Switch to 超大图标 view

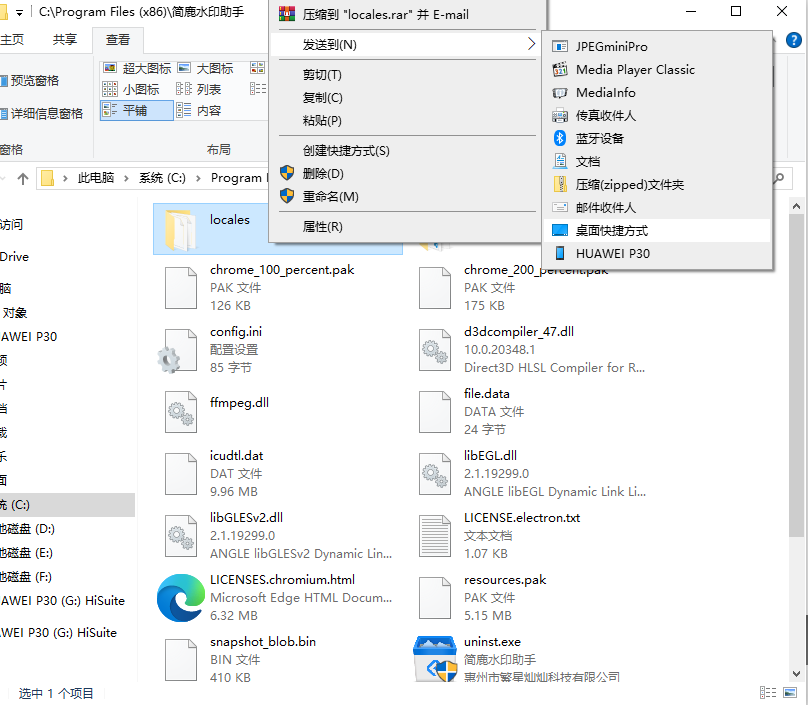147,67
